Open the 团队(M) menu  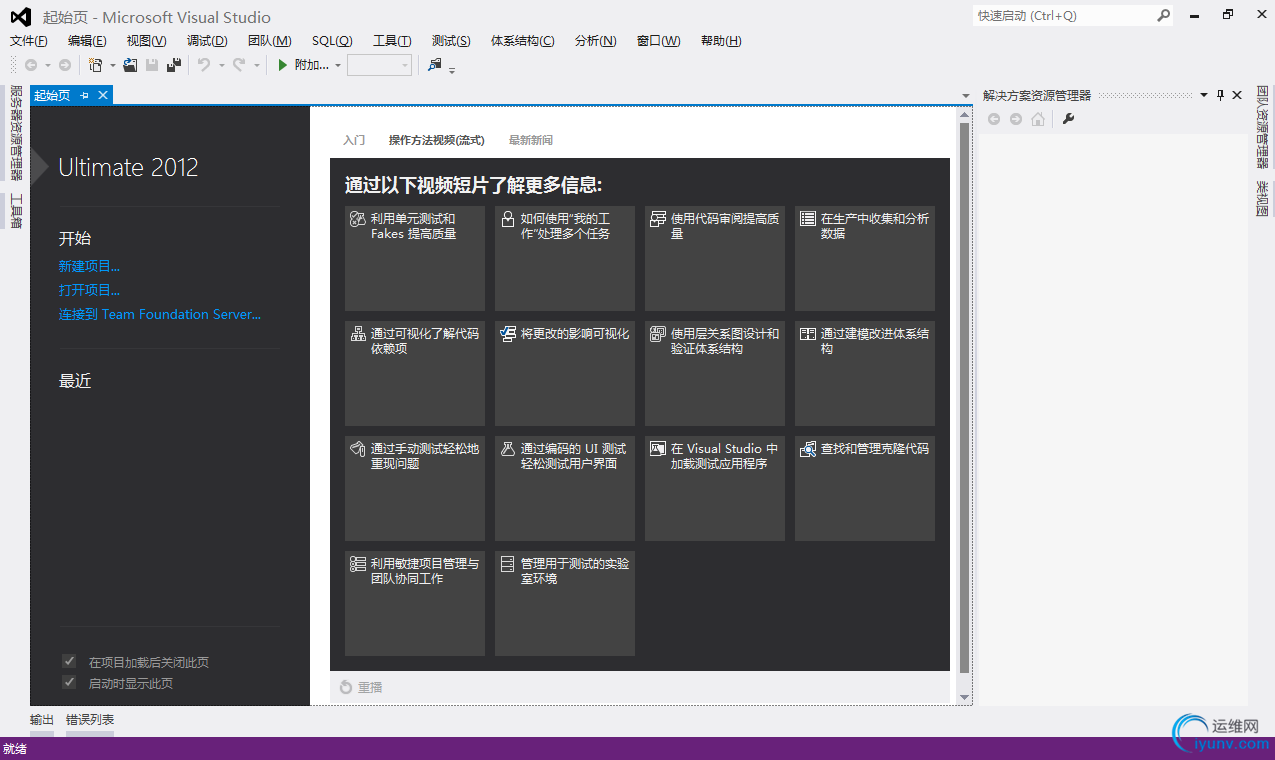[270, 41]
